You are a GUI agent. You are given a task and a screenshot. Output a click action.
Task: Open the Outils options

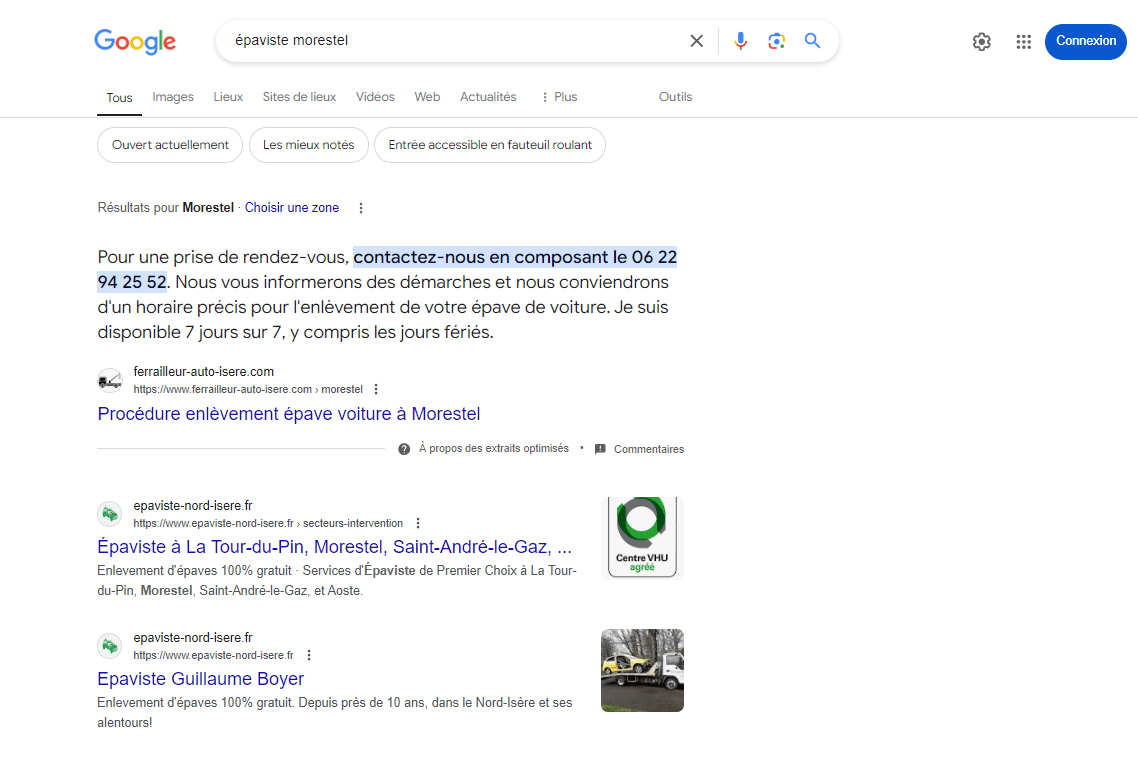675,97
